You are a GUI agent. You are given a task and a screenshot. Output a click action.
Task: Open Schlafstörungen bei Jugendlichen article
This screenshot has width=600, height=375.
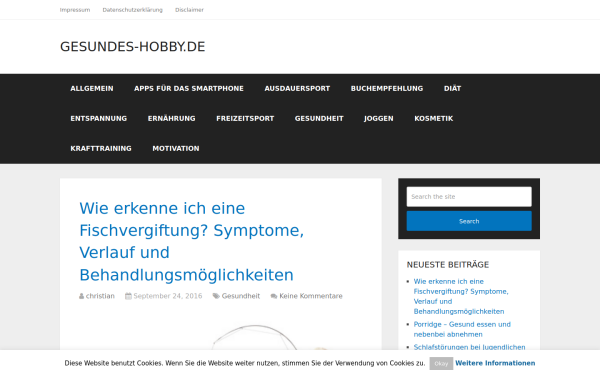coord(470,347)
